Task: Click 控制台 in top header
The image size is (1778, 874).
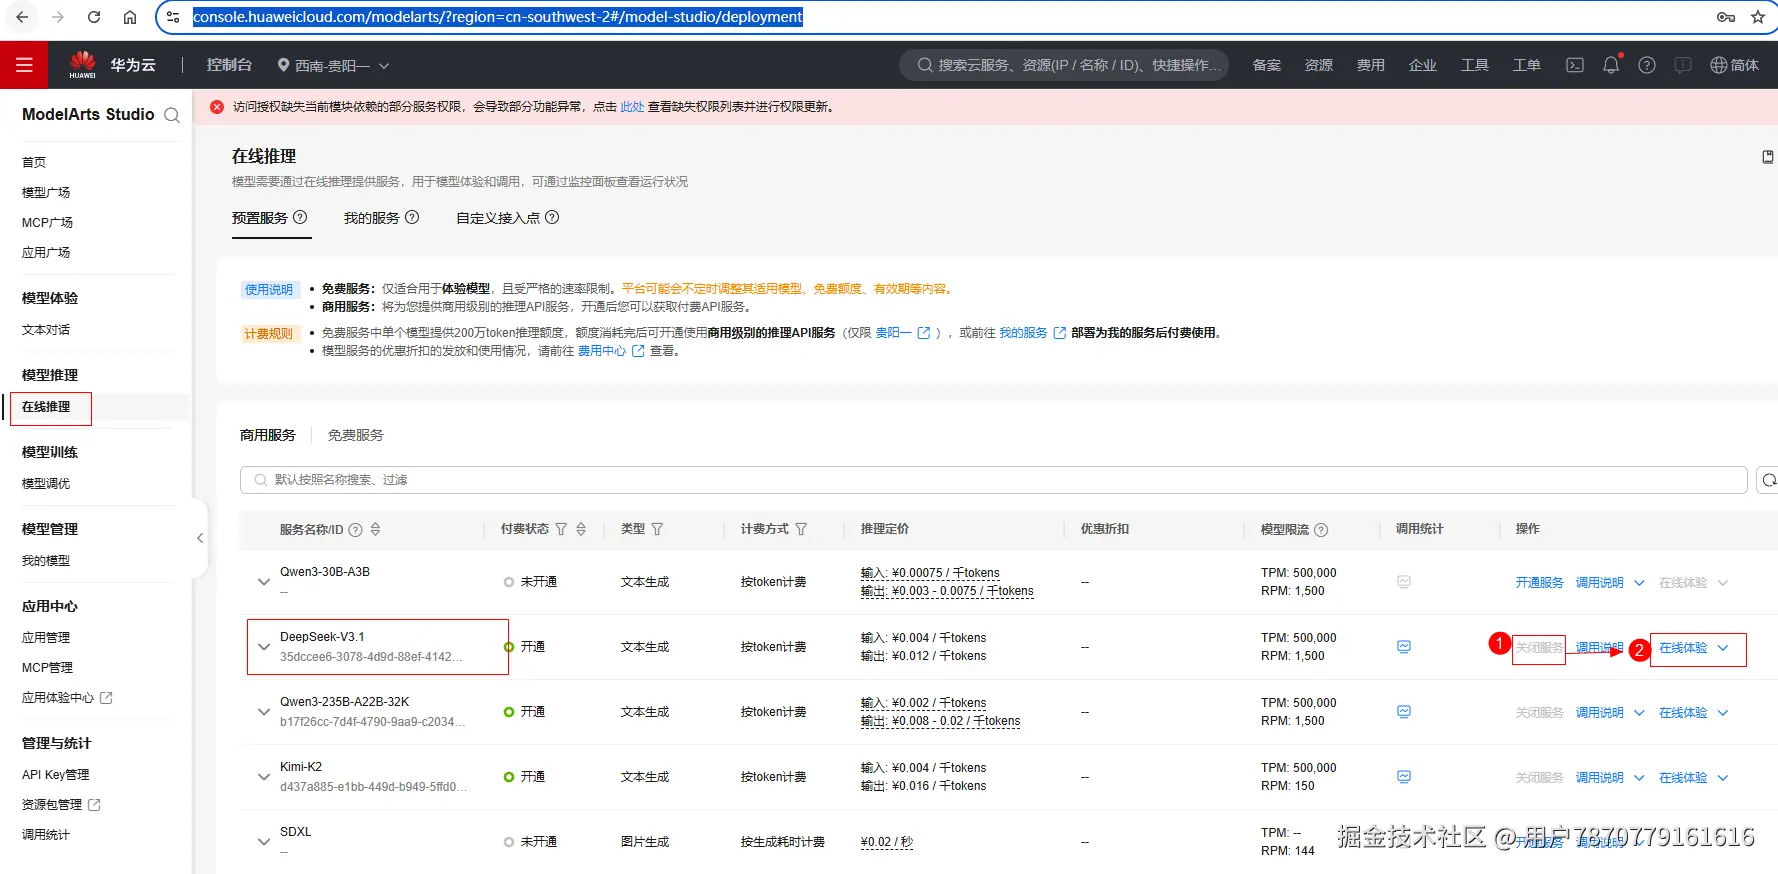Action: (x=229, y=65)
